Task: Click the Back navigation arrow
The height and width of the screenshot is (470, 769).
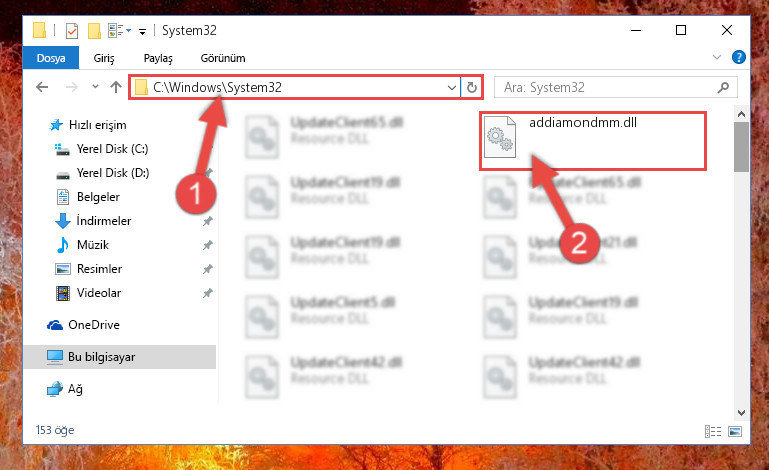Action: click(x=42, y=87)
